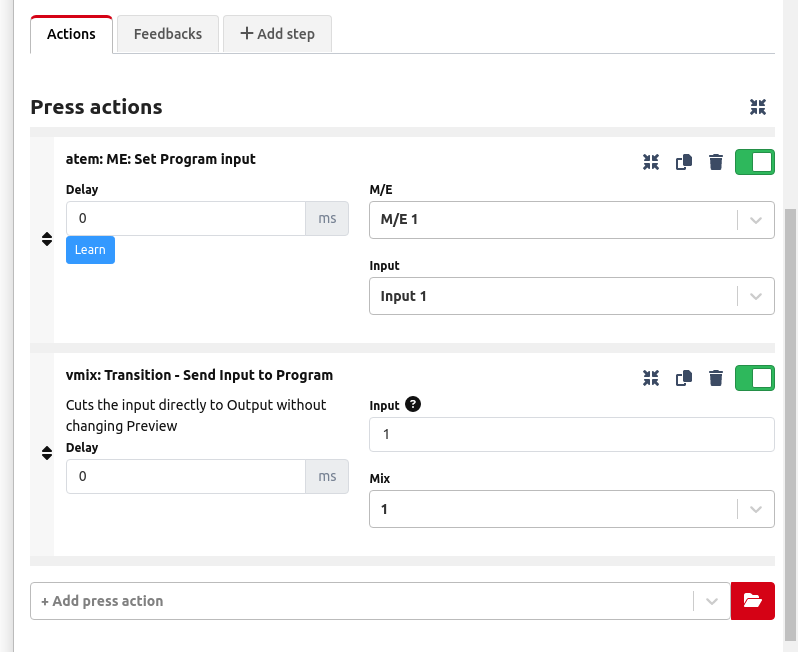Duplicate the atem Set Program input action
This screenshot has height=652, width=803.
[x=684, y=161]
